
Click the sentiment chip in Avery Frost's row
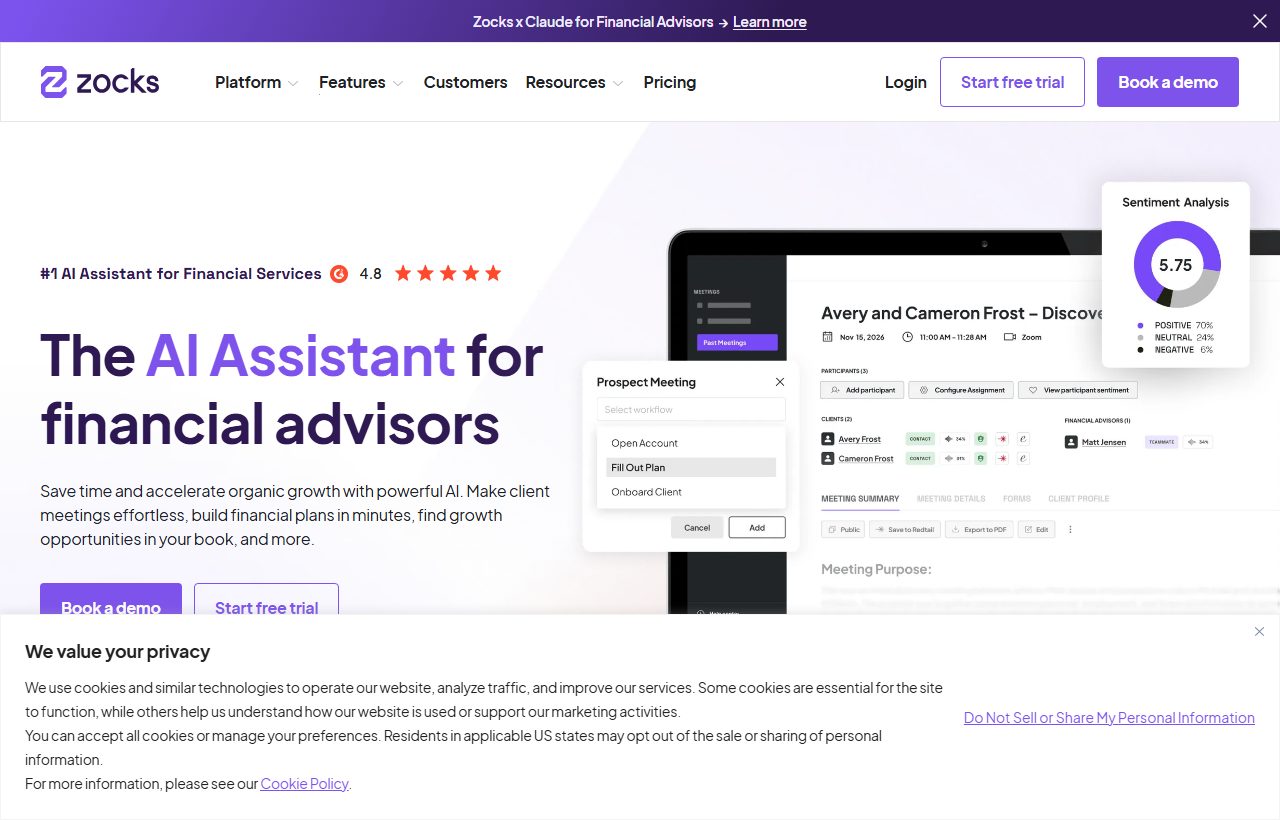tap(955, 439)
